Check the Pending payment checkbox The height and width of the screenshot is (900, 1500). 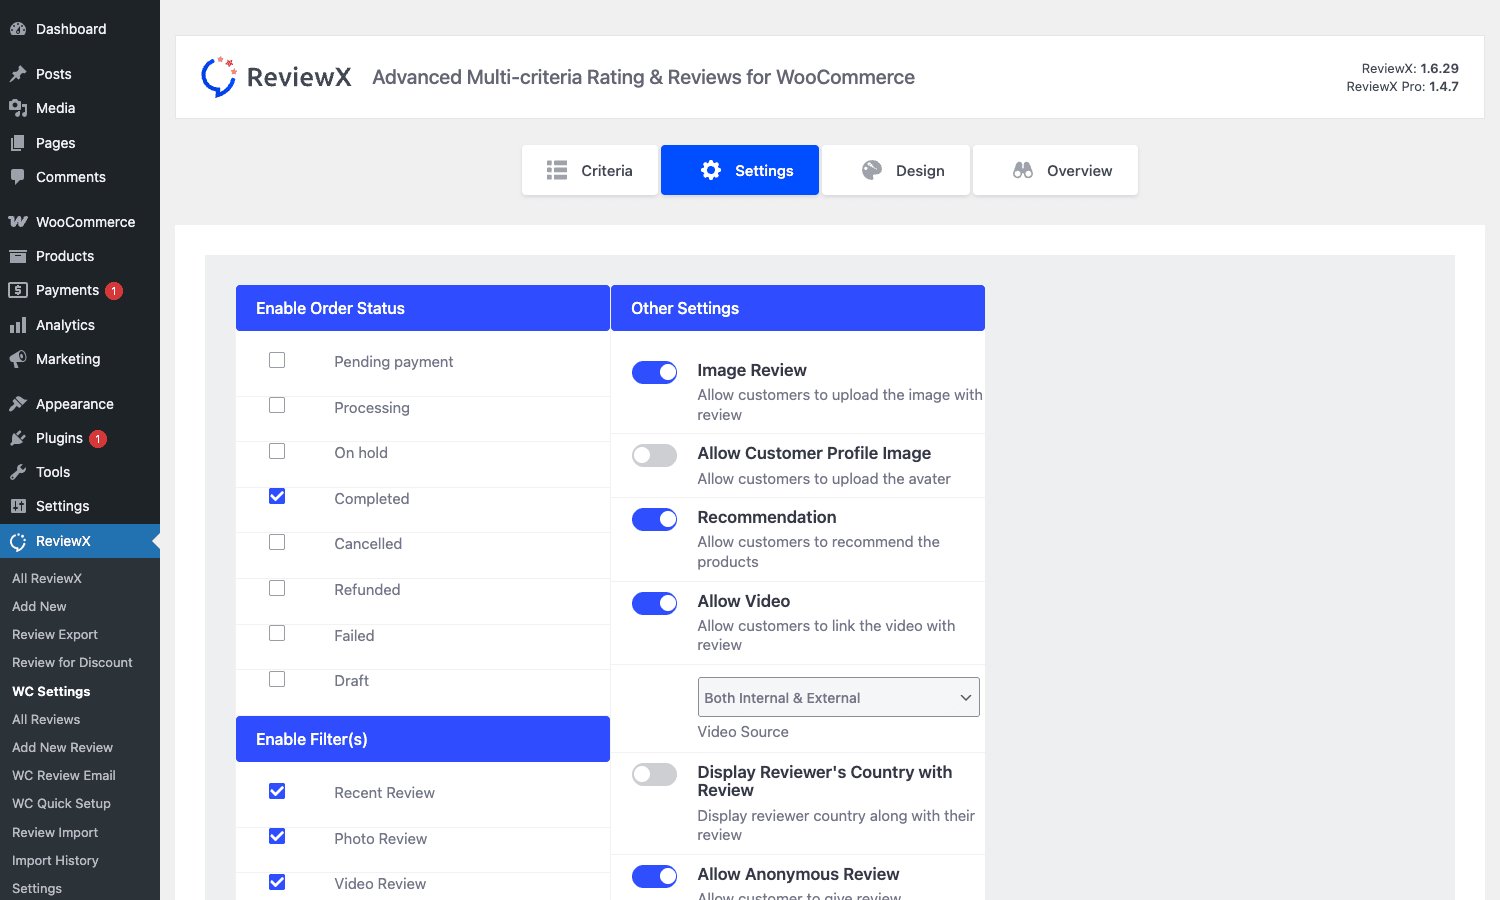pos(277,360)
